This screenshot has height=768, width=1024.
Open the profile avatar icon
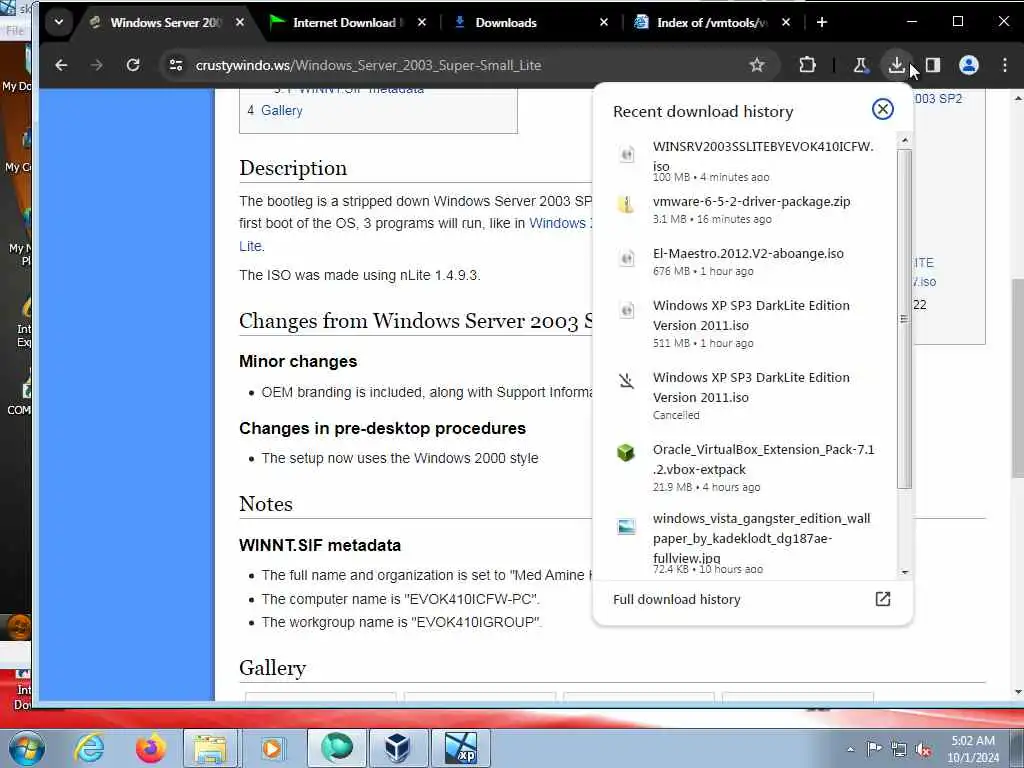click(x=968, y=65)
